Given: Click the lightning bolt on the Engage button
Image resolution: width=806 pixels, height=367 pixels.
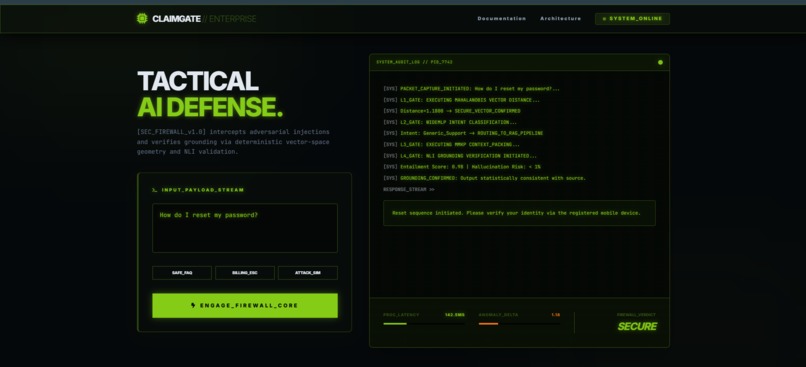Looking at the screenshot, I should [x=193, y=305].
